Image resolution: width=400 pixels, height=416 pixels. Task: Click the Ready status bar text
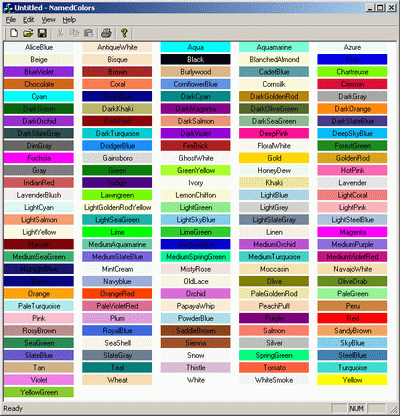[x=13, y=408]
